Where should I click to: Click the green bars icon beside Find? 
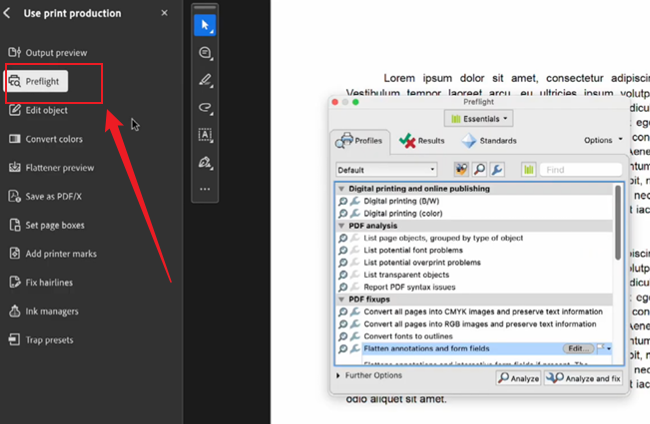[x=529, y=170]
